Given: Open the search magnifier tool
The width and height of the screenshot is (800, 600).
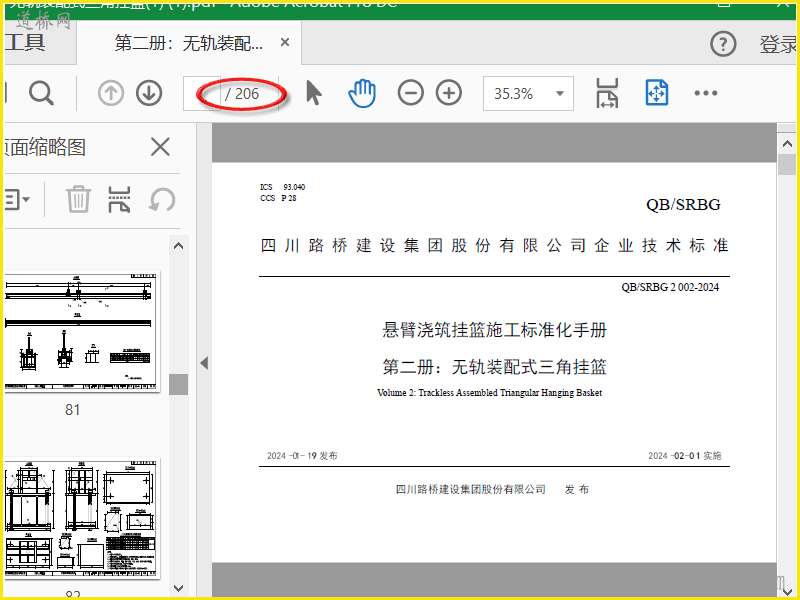Looking at the screenshot, I should click(x=41, y=93).
